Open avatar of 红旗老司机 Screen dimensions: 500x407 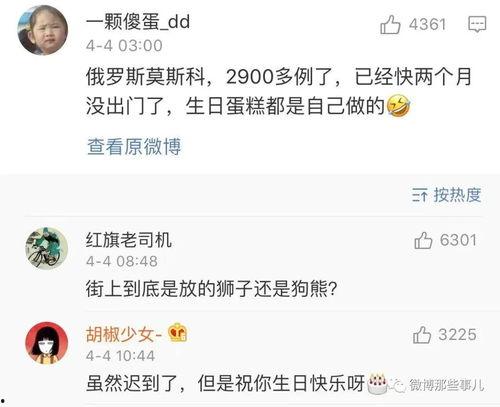pyautogui.click(x=47, y=248)
